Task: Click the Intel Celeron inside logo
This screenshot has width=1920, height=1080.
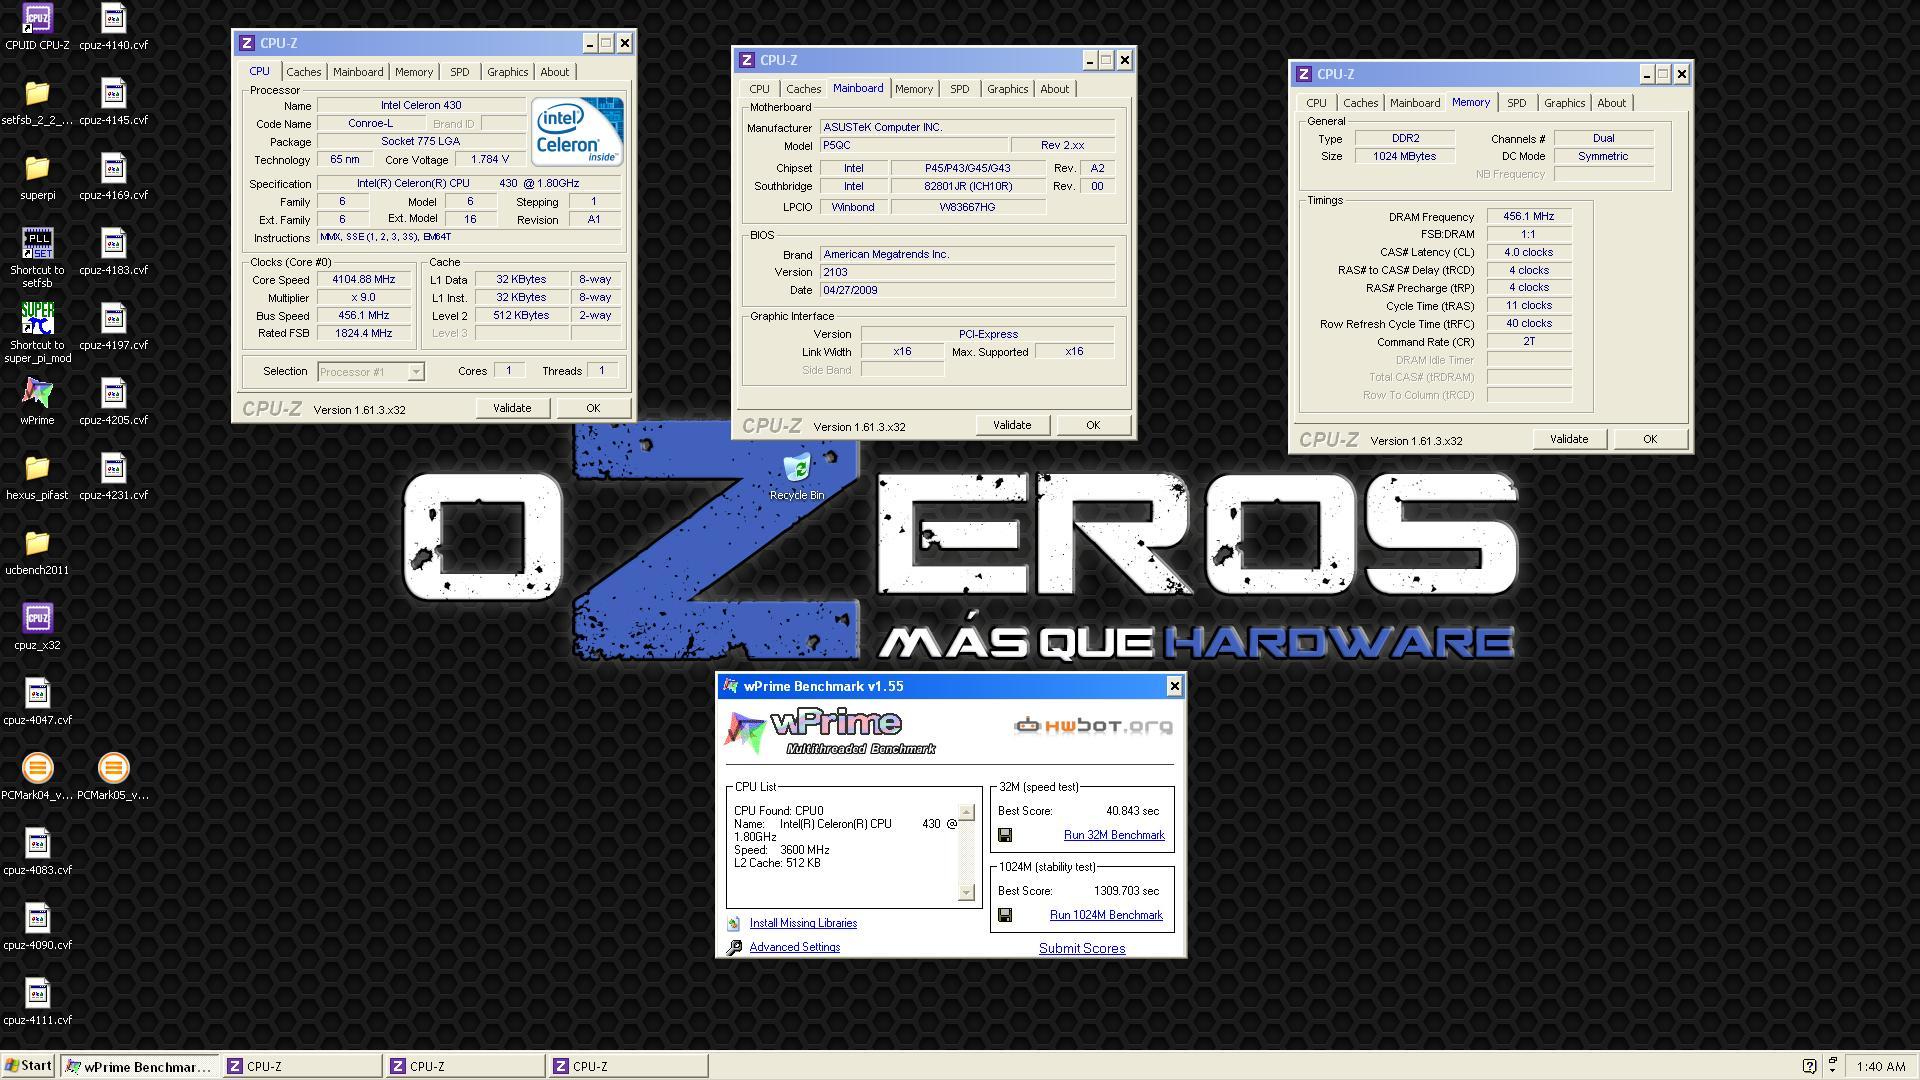Action: 577,131
